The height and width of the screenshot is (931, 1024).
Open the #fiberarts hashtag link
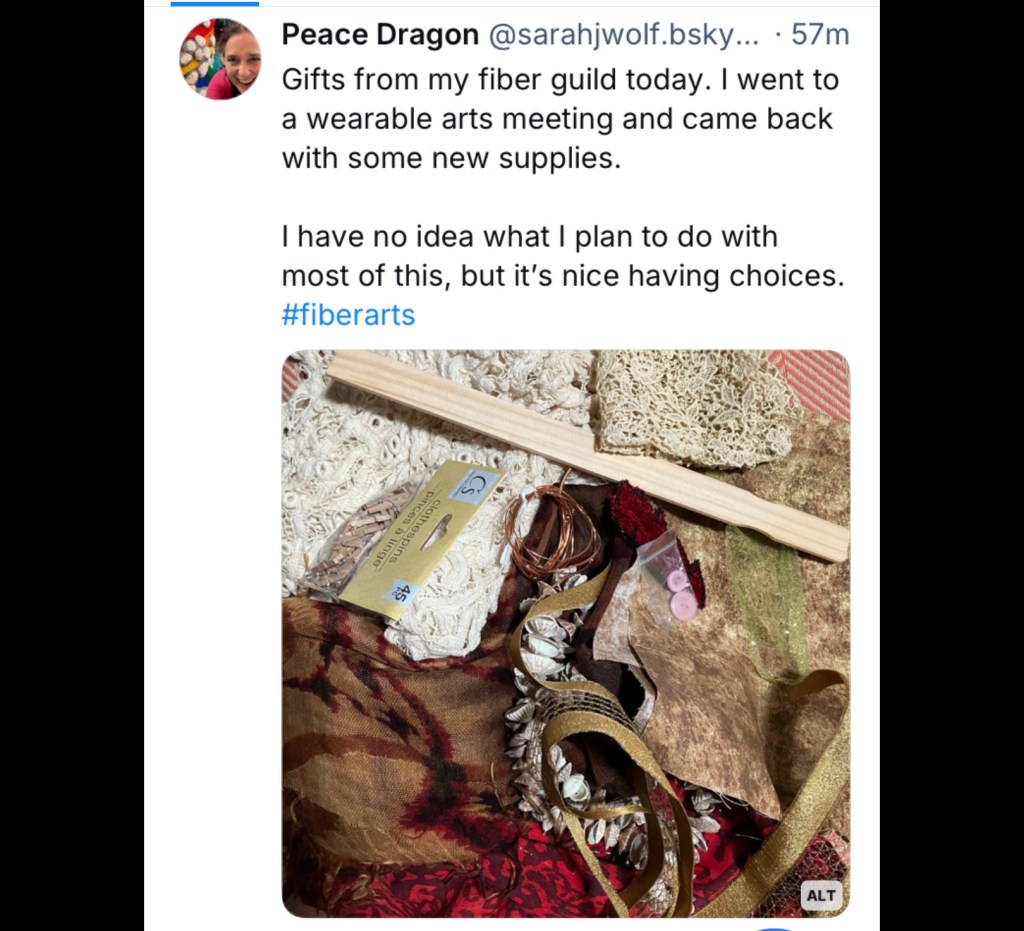348,315
